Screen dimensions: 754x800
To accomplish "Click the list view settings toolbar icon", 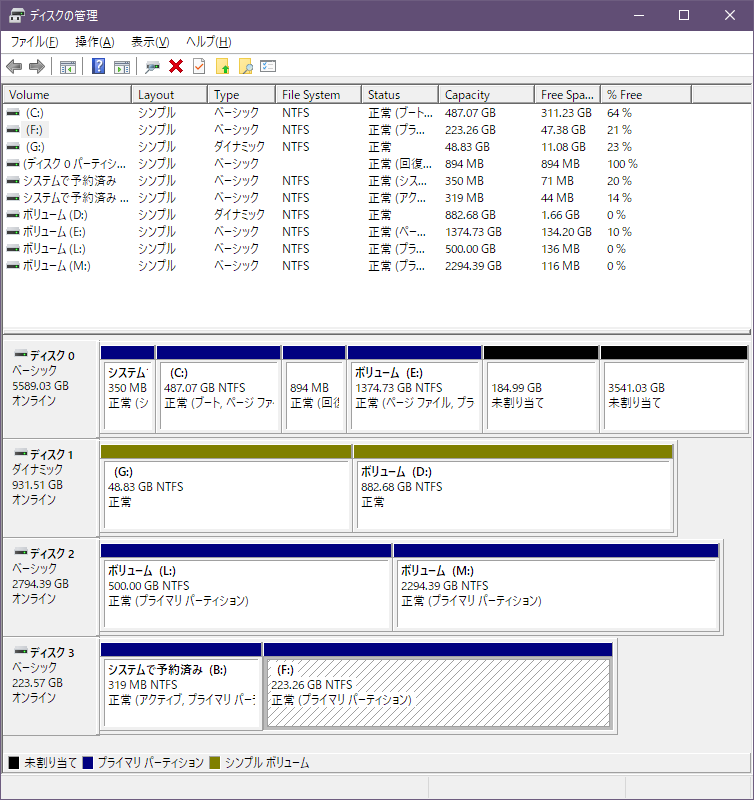I will pyautogui.click(x=268, y=66).
